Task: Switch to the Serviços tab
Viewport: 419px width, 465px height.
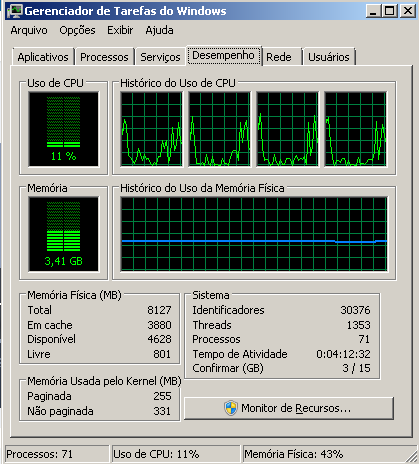Action: (x=160, y=57)
